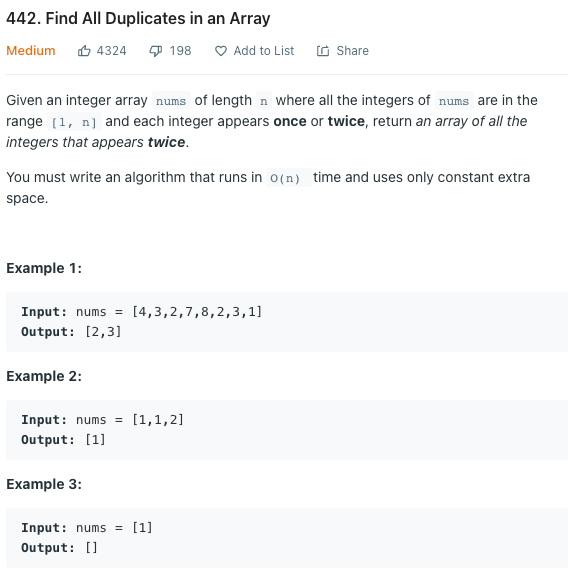Click the Example 1 heading

pyautogui.click(x=44, y=268)
